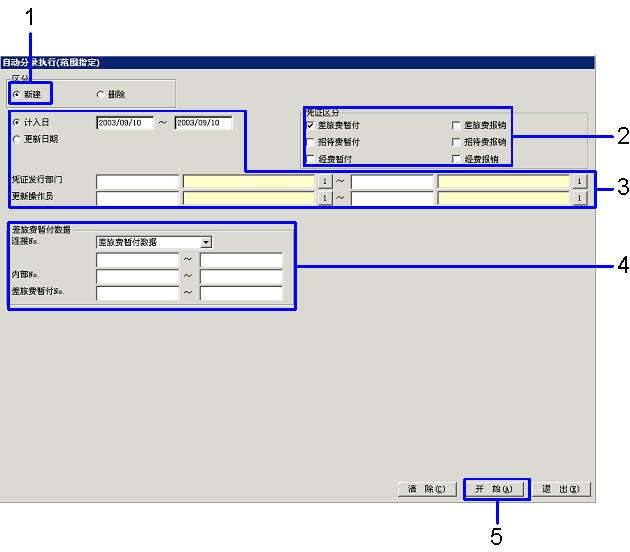Uncheck the 差旅费暂付 checkbox
Image resolution: width=630 pixels, height=552 pixels.
(310, 125)
